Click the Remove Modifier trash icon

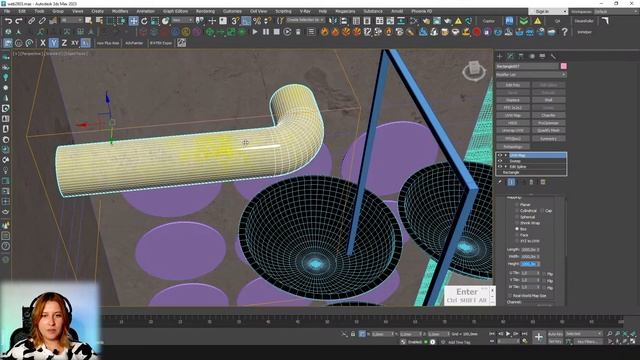[x=531, y=182]
